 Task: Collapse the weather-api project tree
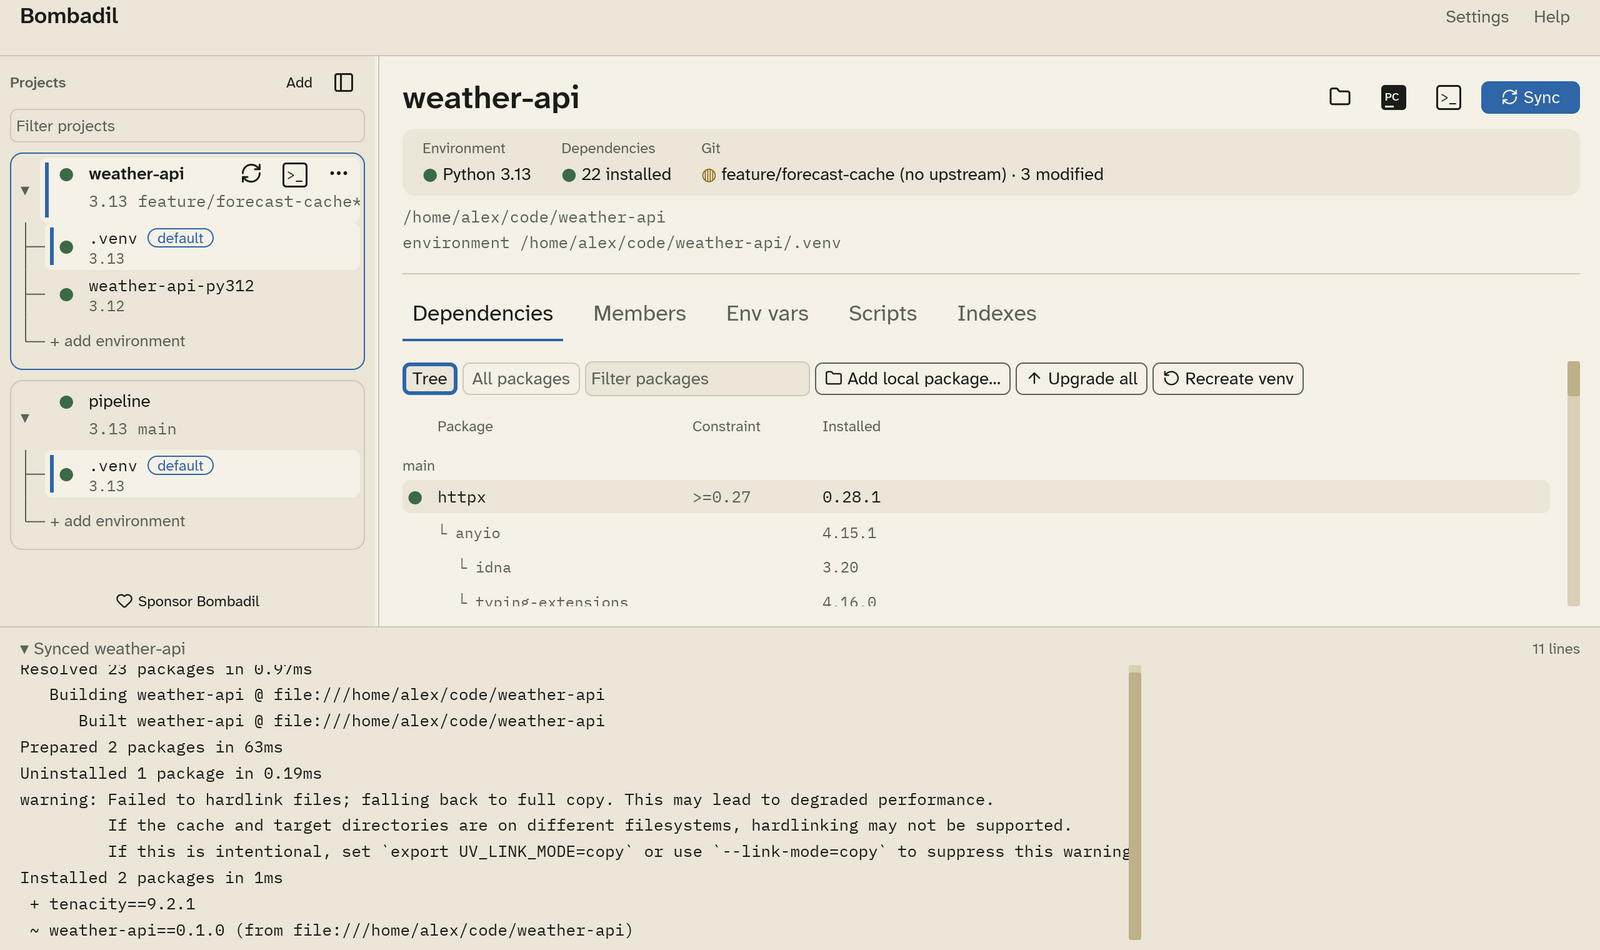pos(25,190)
